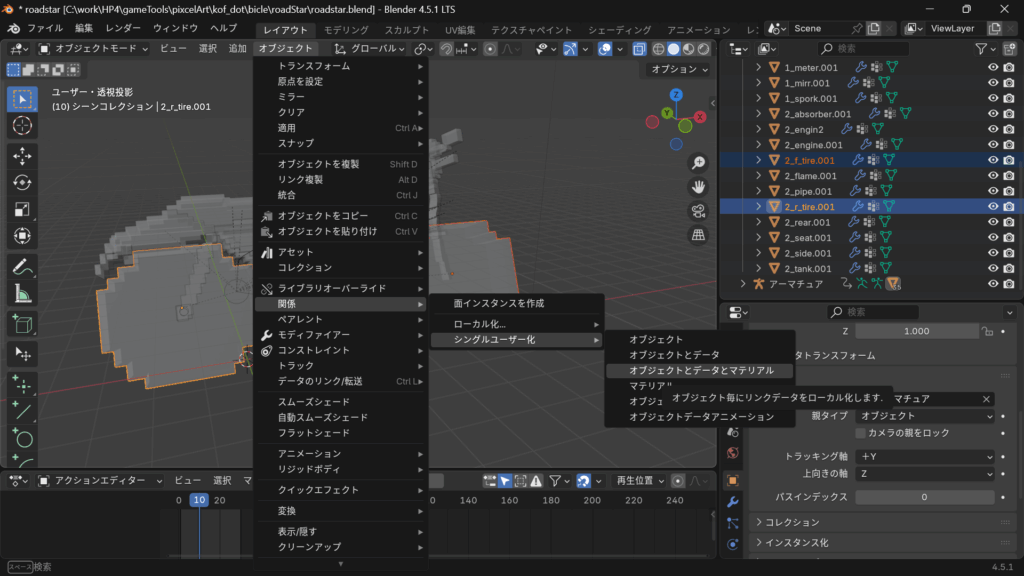This screenshot has width=1024, height=576.
Task: Expand the アーマチュア tree item
Action: click(x=743, y=284)
